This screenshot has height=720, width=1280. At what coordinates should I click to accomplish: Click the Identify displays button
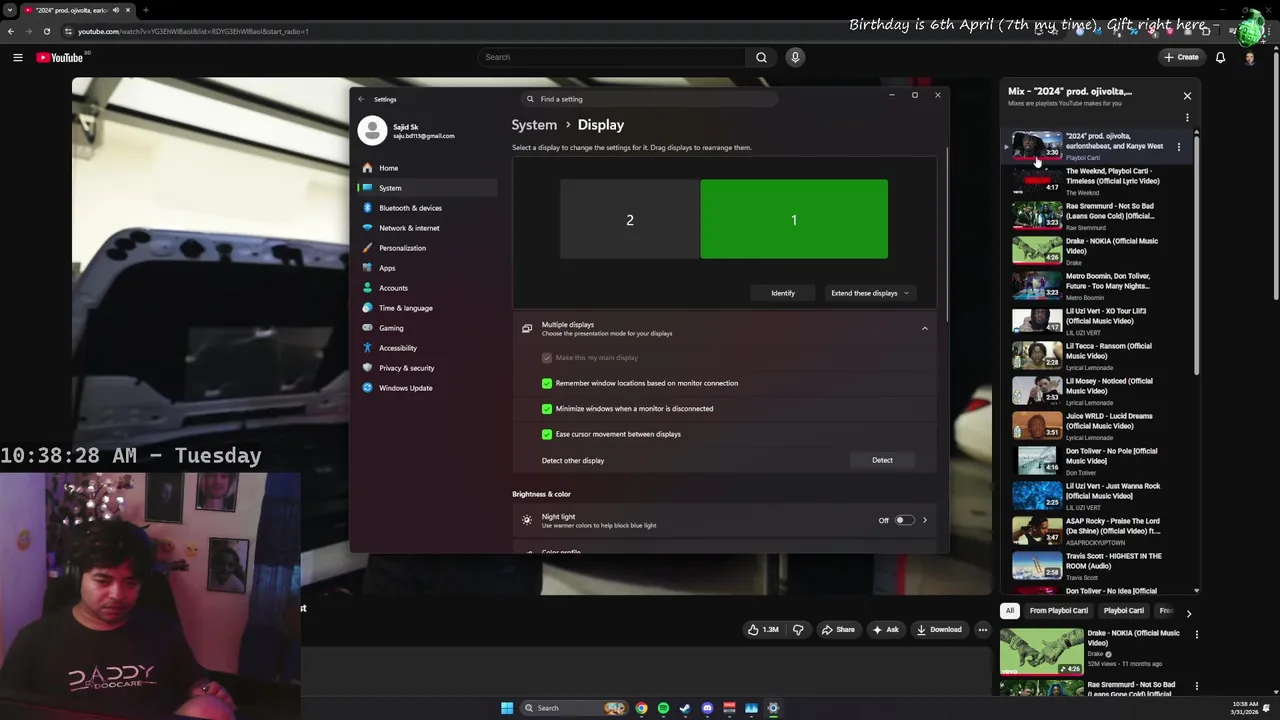(x=783, y=293)
